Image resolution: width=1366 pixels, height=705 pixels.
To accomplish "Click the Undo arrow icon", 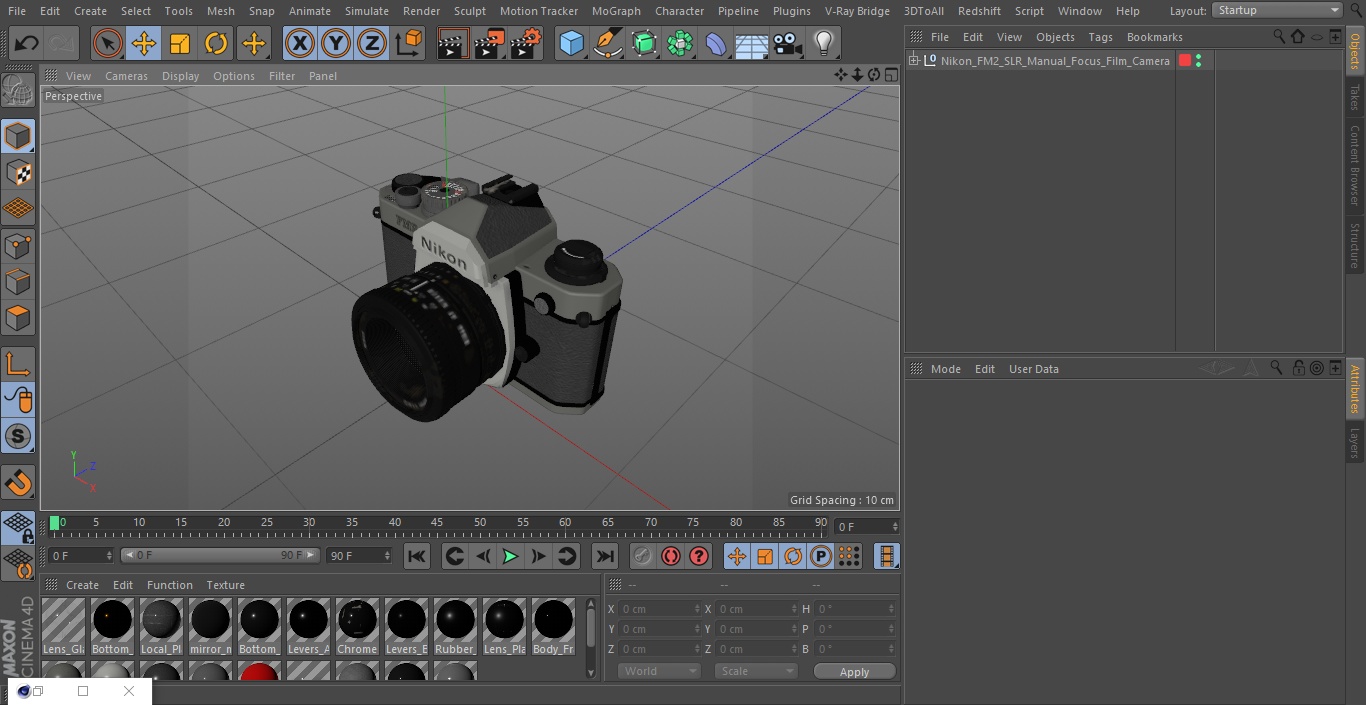I will (27, 43).
